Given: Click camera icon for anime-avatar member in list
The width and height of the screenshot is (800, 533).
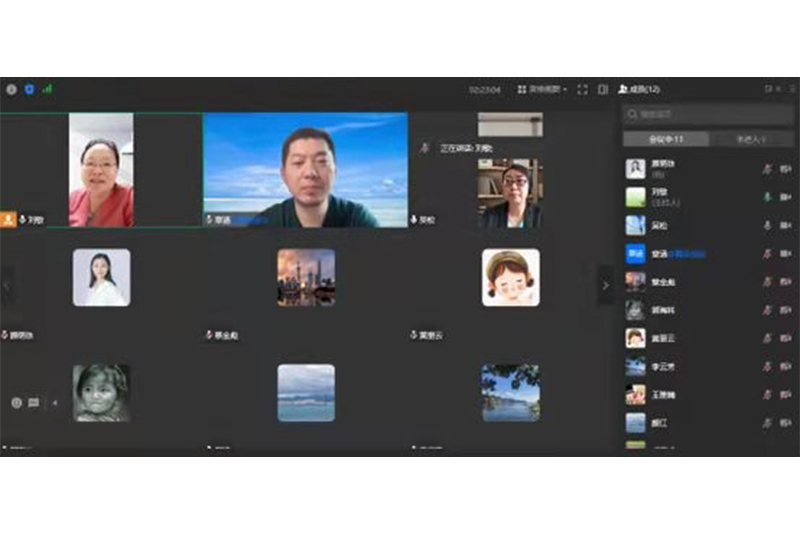Looking at the screenshot, I should point(786,394).
